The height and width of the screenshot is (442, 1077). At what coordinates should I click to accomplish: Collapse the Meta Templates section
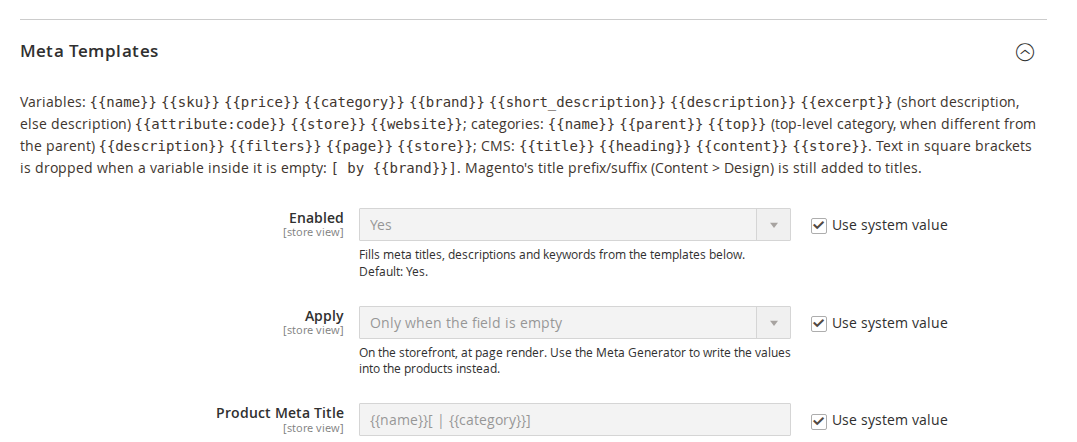[1024, 52]
